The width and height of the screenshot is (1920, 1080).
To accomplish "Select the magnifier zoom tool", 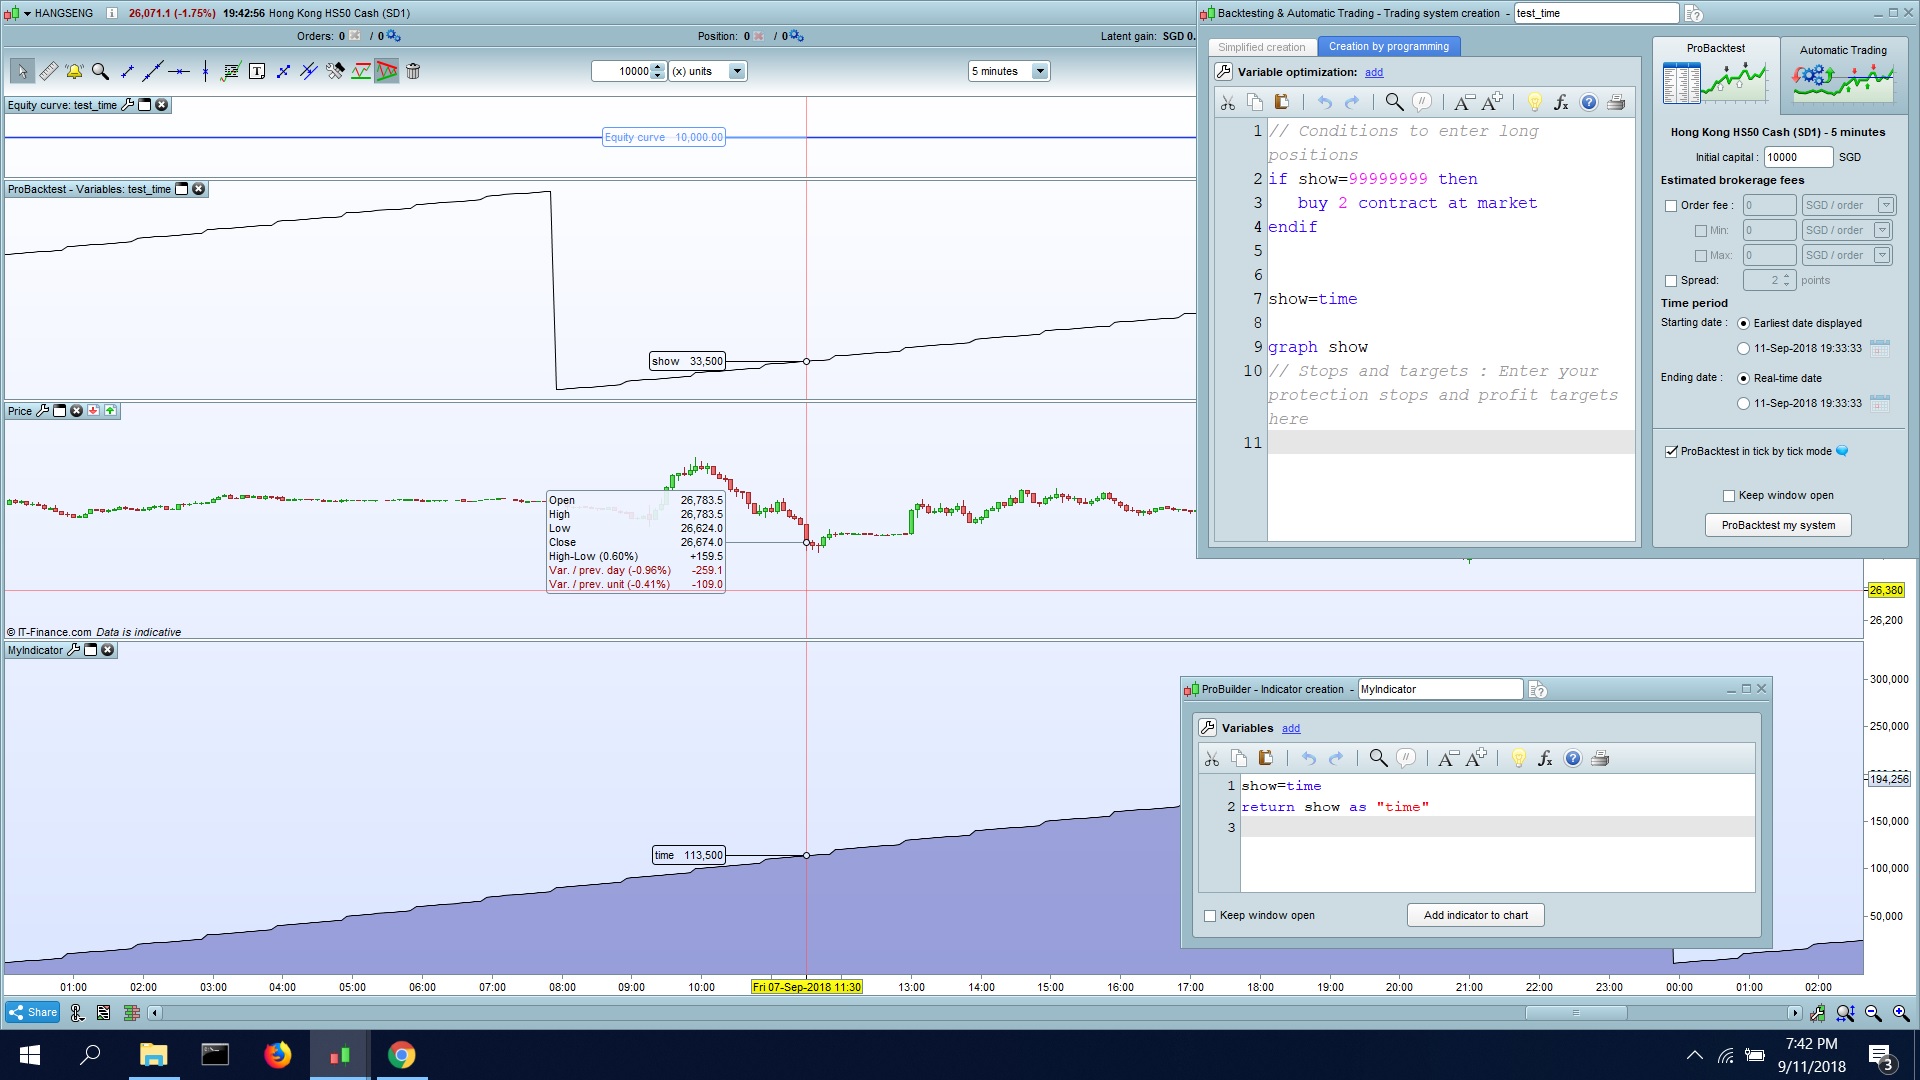I will point(100,71).
